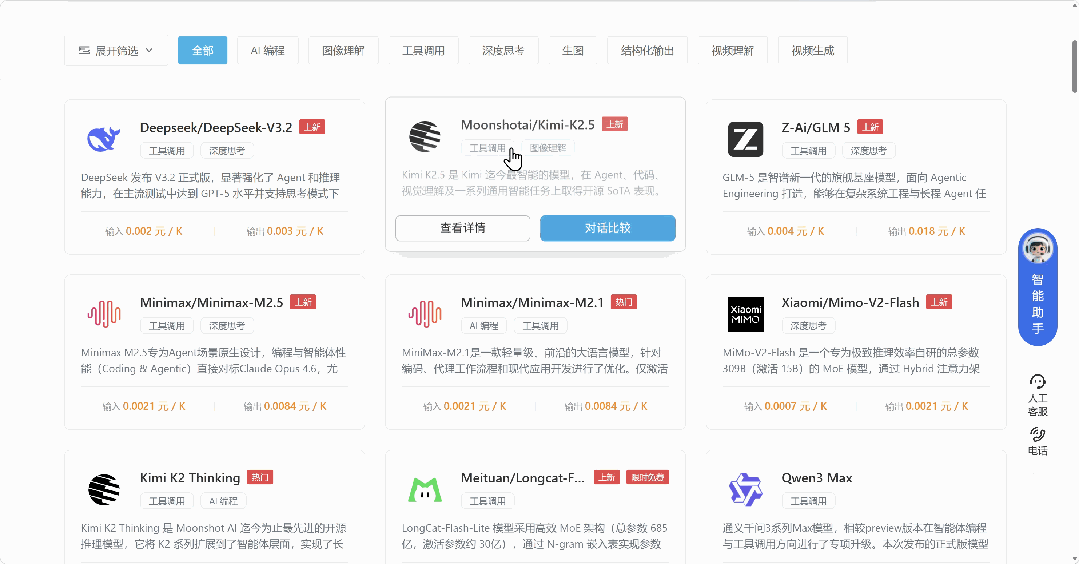
Task: Click the 热门 badge on Kimi K2 Thinking
Action: point(260,477)
